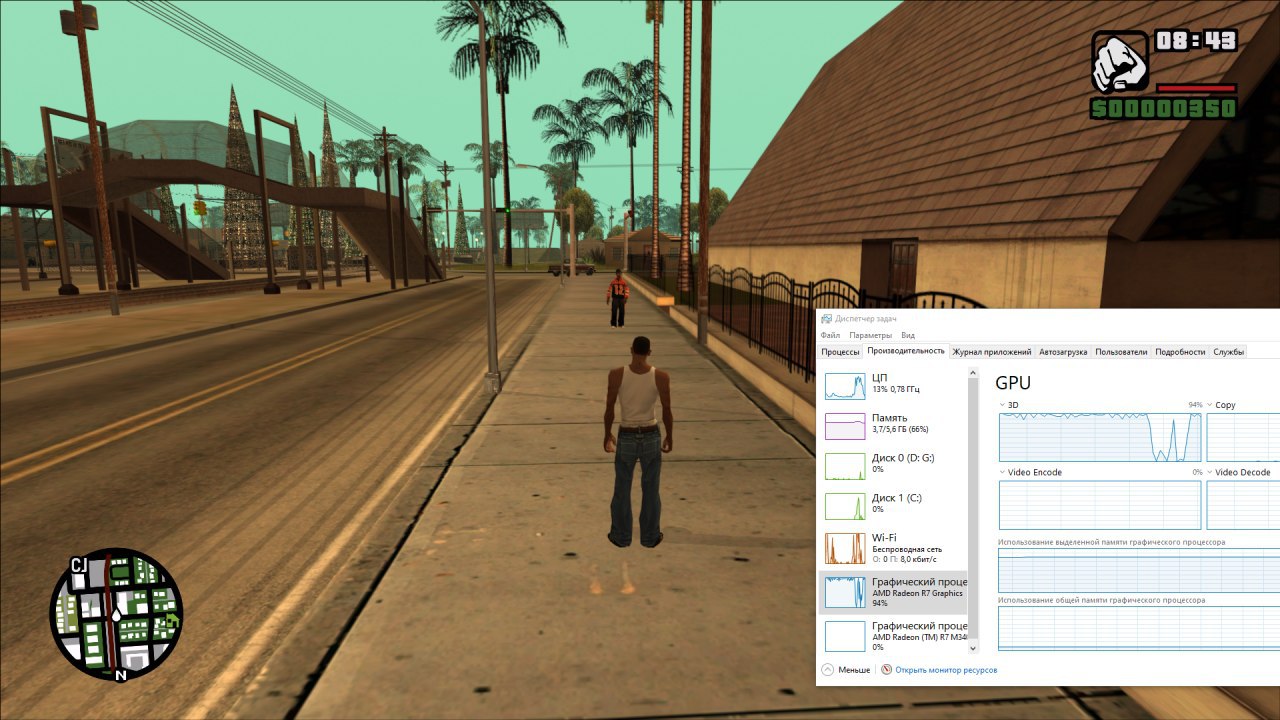Click the N north marker on radar

pyautogui.click(x=120, y=675)
